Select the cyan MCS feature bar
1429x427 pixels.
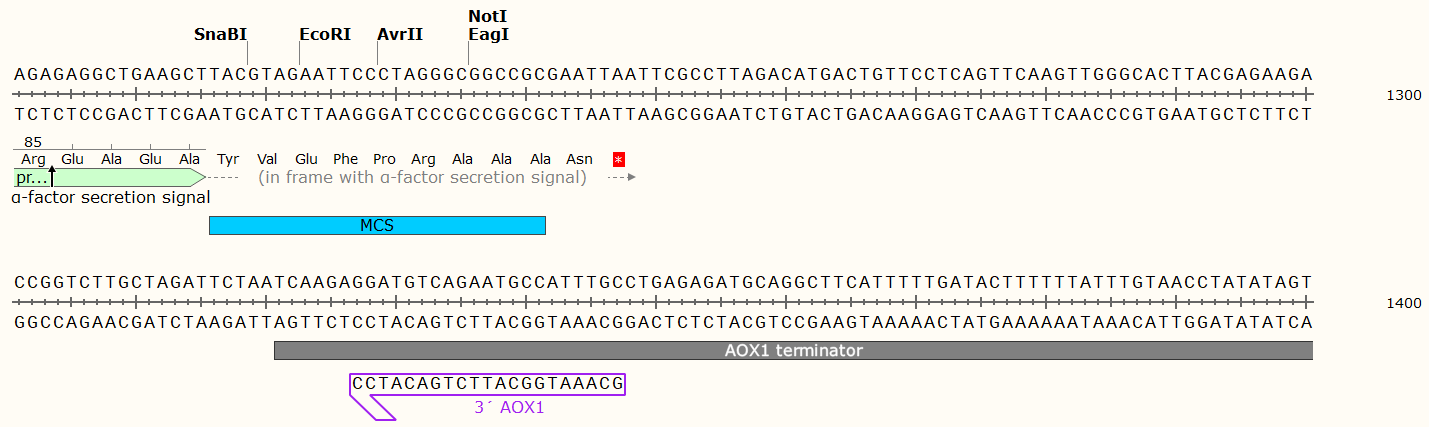pyautogui.click(x=377, y=226)
